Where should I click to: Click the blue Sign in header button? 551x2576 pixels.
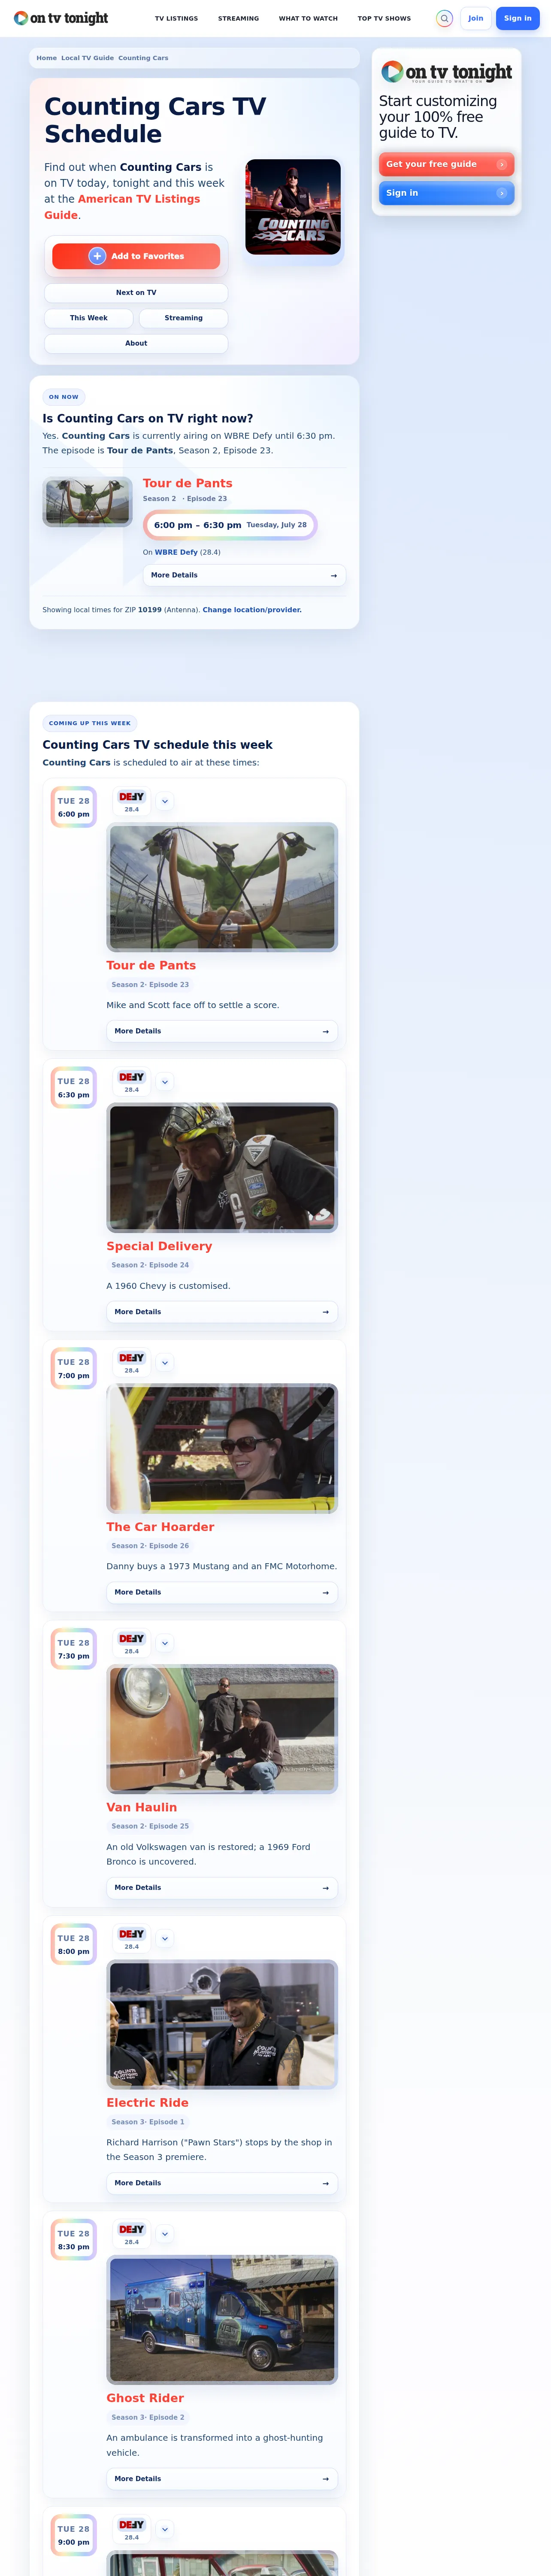[x=518, y=18]
